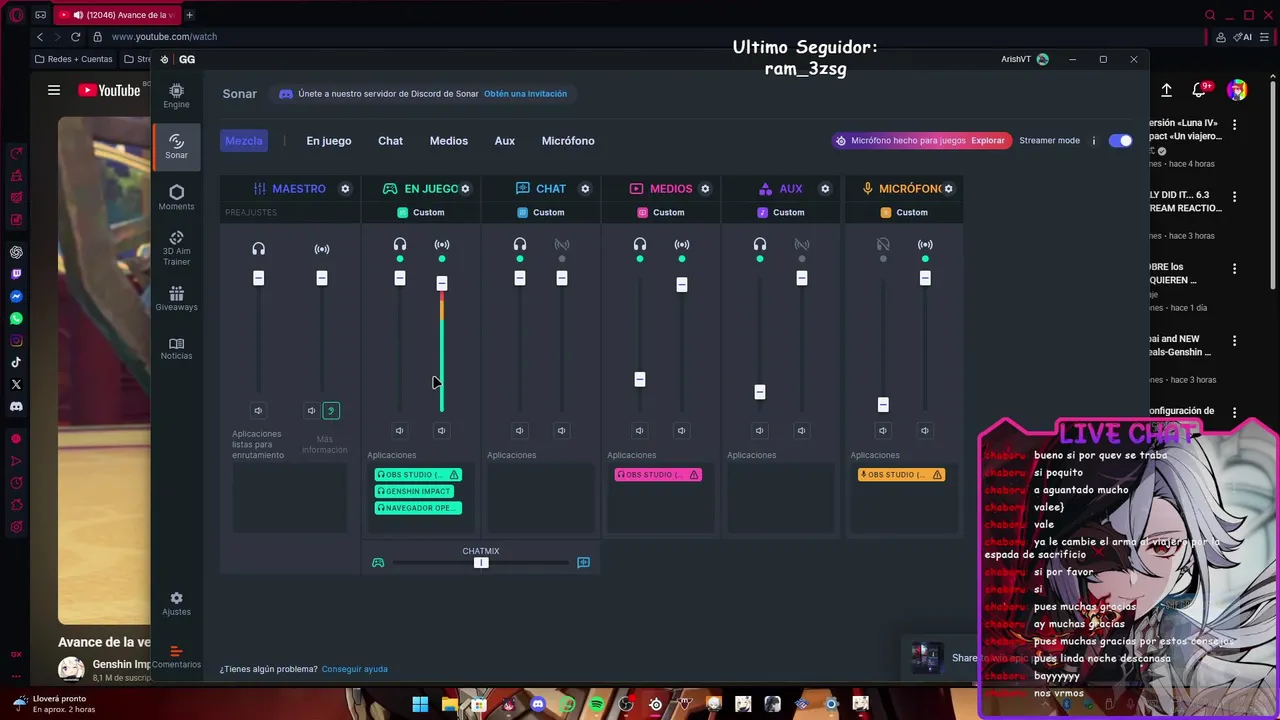Viewport: 1280px width, 720px height.
Task: Select the Mezcla tab
Action: pos(244,141)
